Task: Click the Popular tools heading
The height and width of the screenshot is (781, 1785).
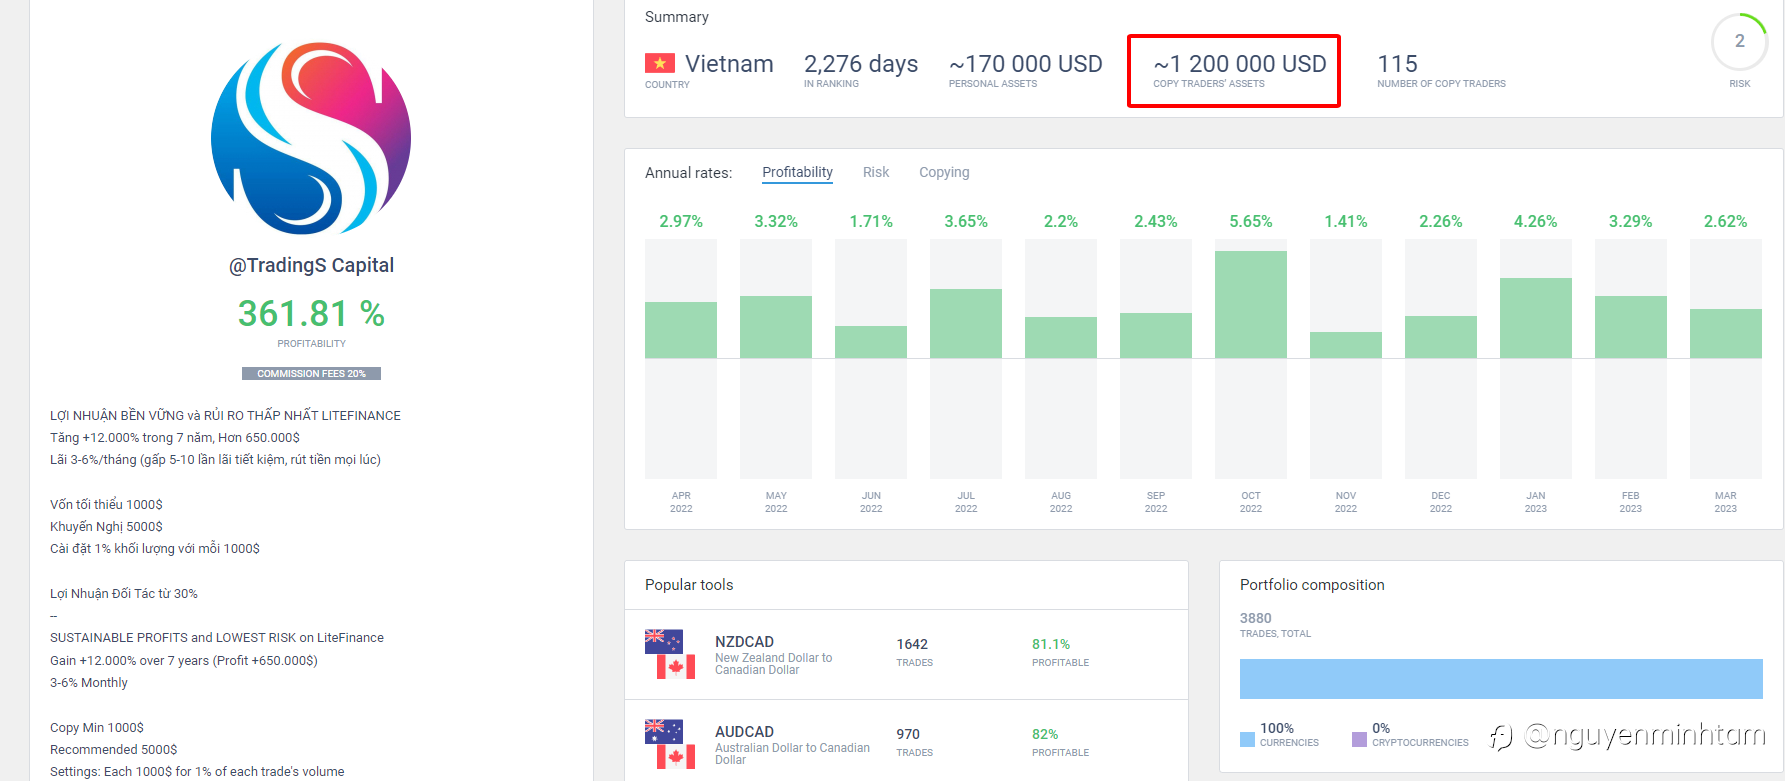Action: tap(689, 584)
